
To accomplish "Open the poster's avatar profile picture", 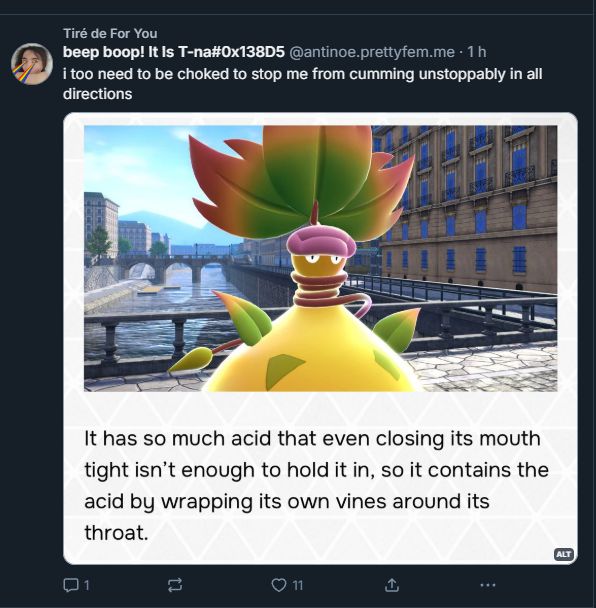I will click(x=32, y=64).
